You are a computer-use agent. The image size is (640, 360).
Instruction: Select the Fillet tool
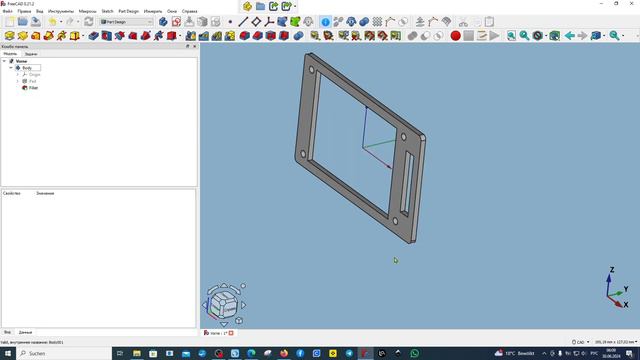(x=244, y=36)
